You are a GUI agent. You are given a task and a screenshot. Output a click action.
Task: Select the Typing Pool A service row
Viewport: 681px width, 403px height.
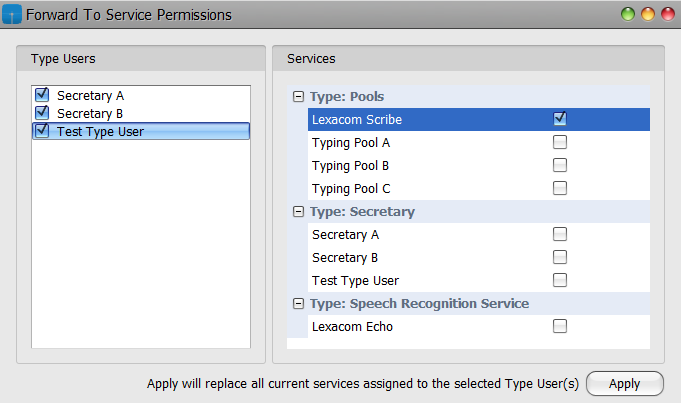tap(479, 142)
